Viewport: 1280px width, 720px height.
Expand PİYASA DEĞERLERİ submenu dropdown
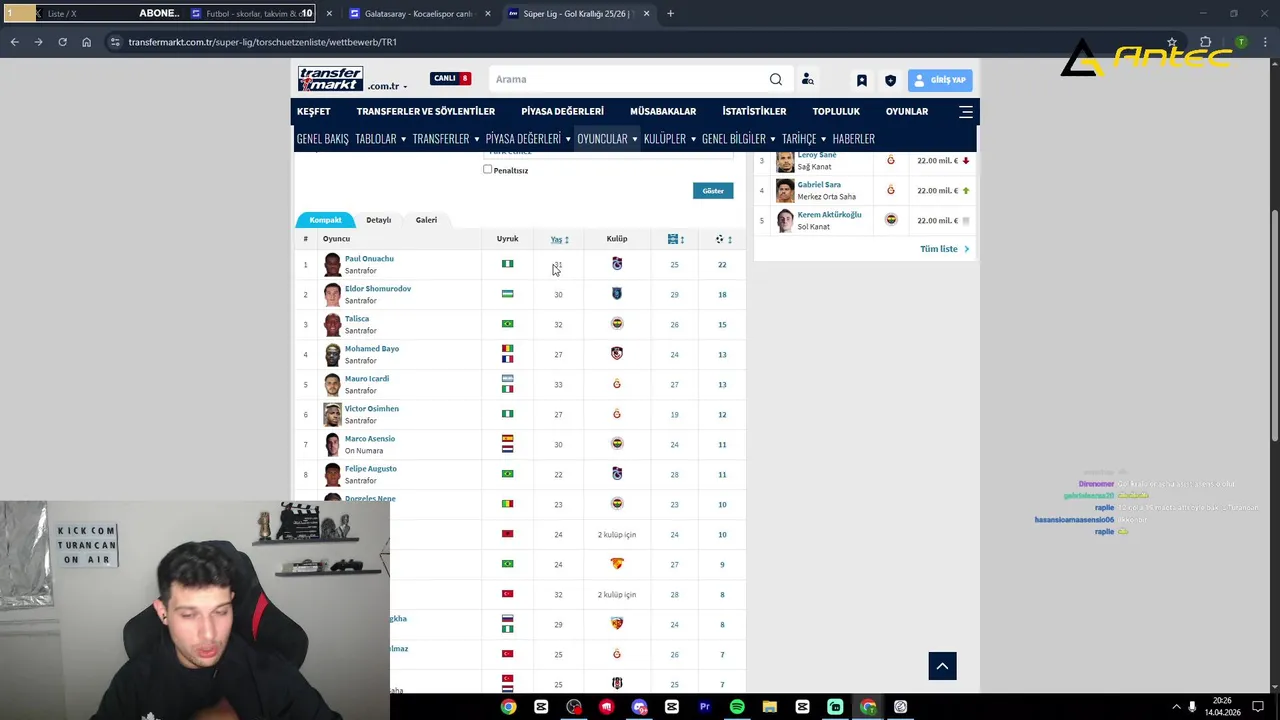click(x=528, y=139)
